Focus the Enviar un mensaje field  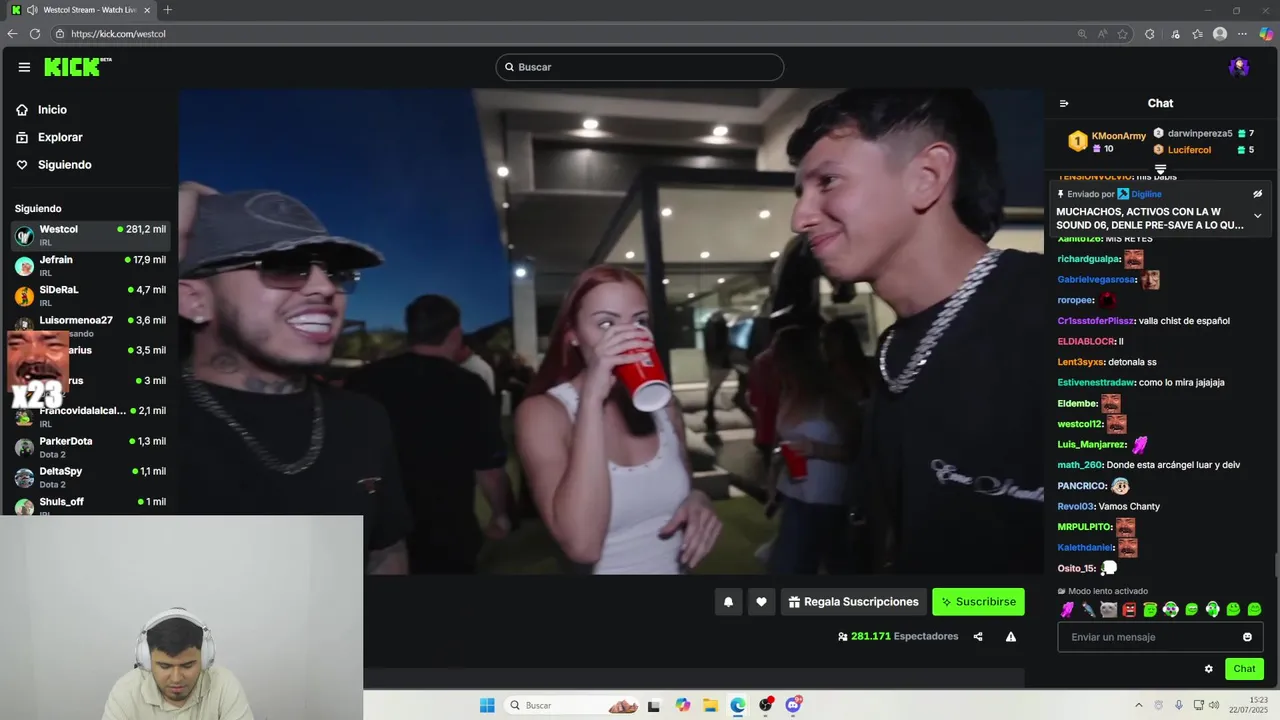point(1160,637)
